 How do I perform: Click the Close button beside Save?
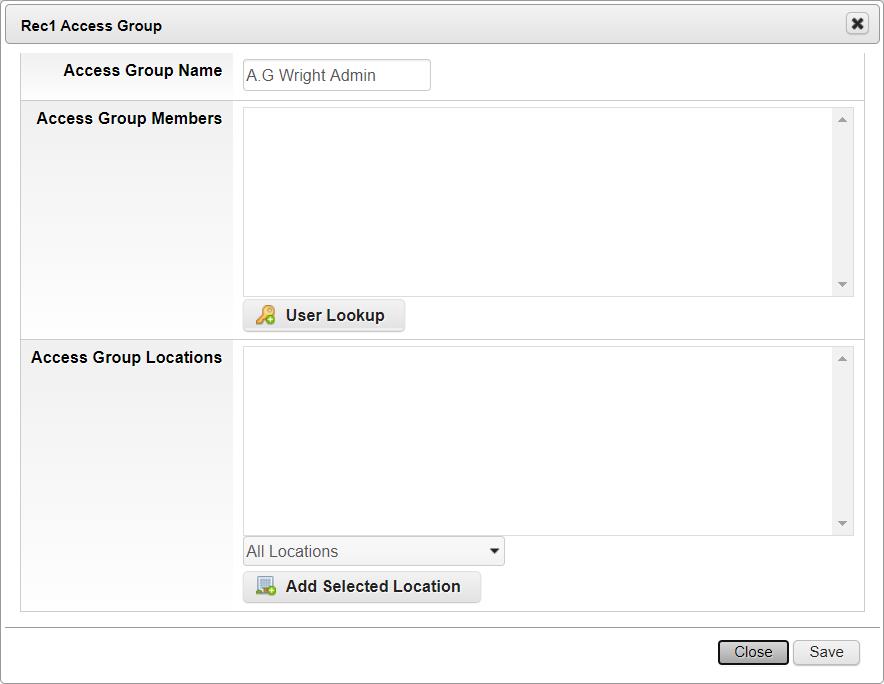pos(753,652)
